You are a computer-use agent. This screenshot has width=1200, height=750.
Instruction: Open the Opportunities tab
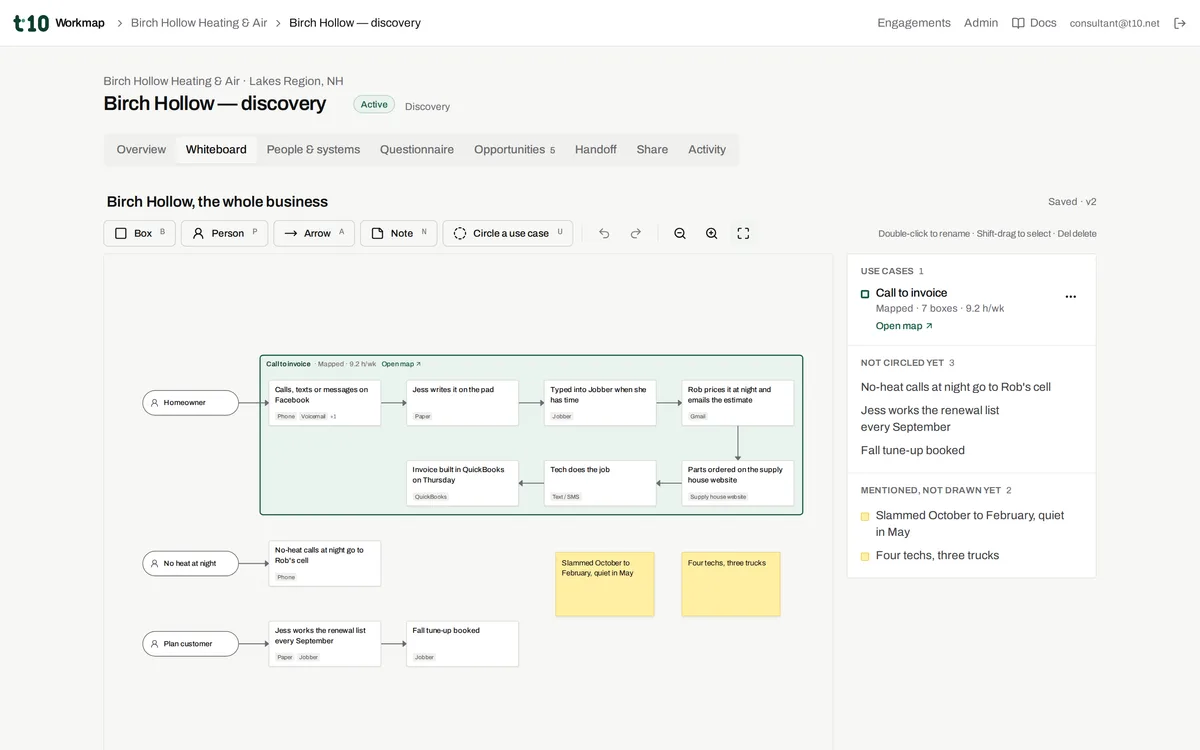(514, 150)
